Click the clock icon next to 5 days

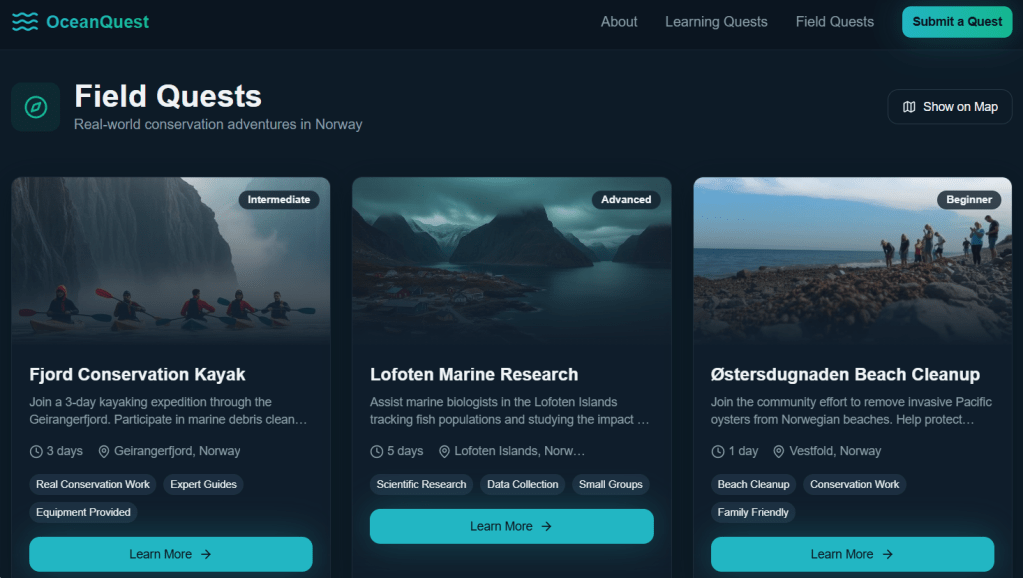click(377, 451)
